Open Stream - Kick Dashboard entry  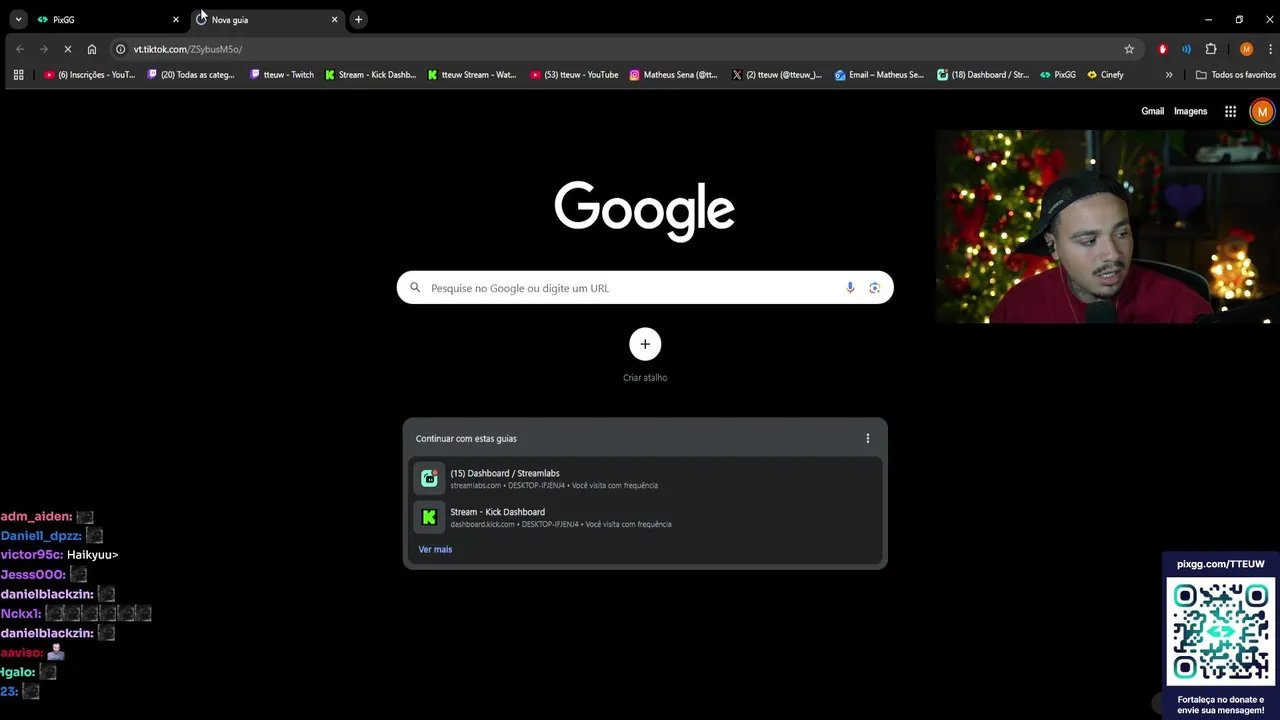tap(645, 517)
